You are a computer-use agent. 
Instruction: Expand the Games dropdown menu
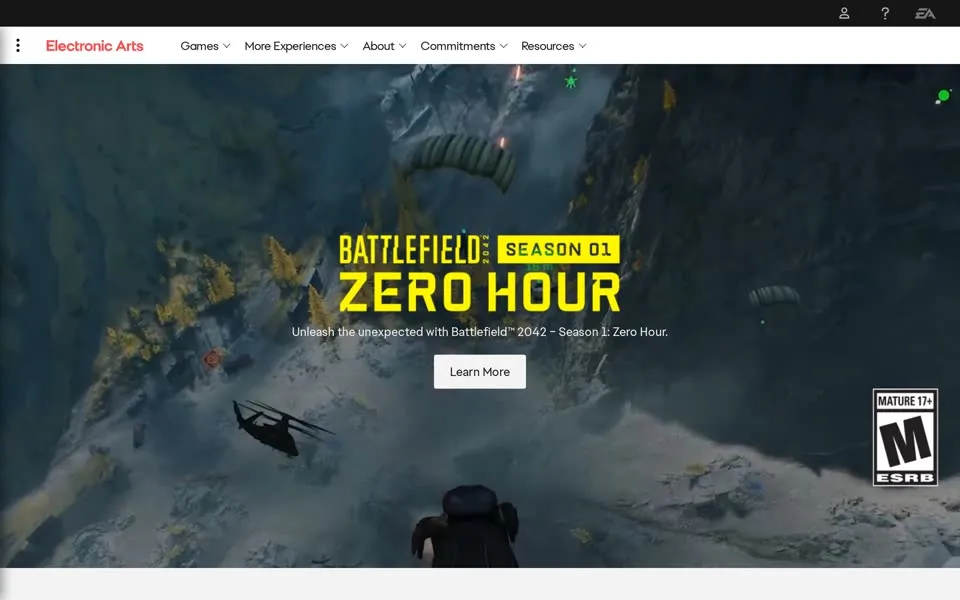pyautogui.click(x=205, y=46)
